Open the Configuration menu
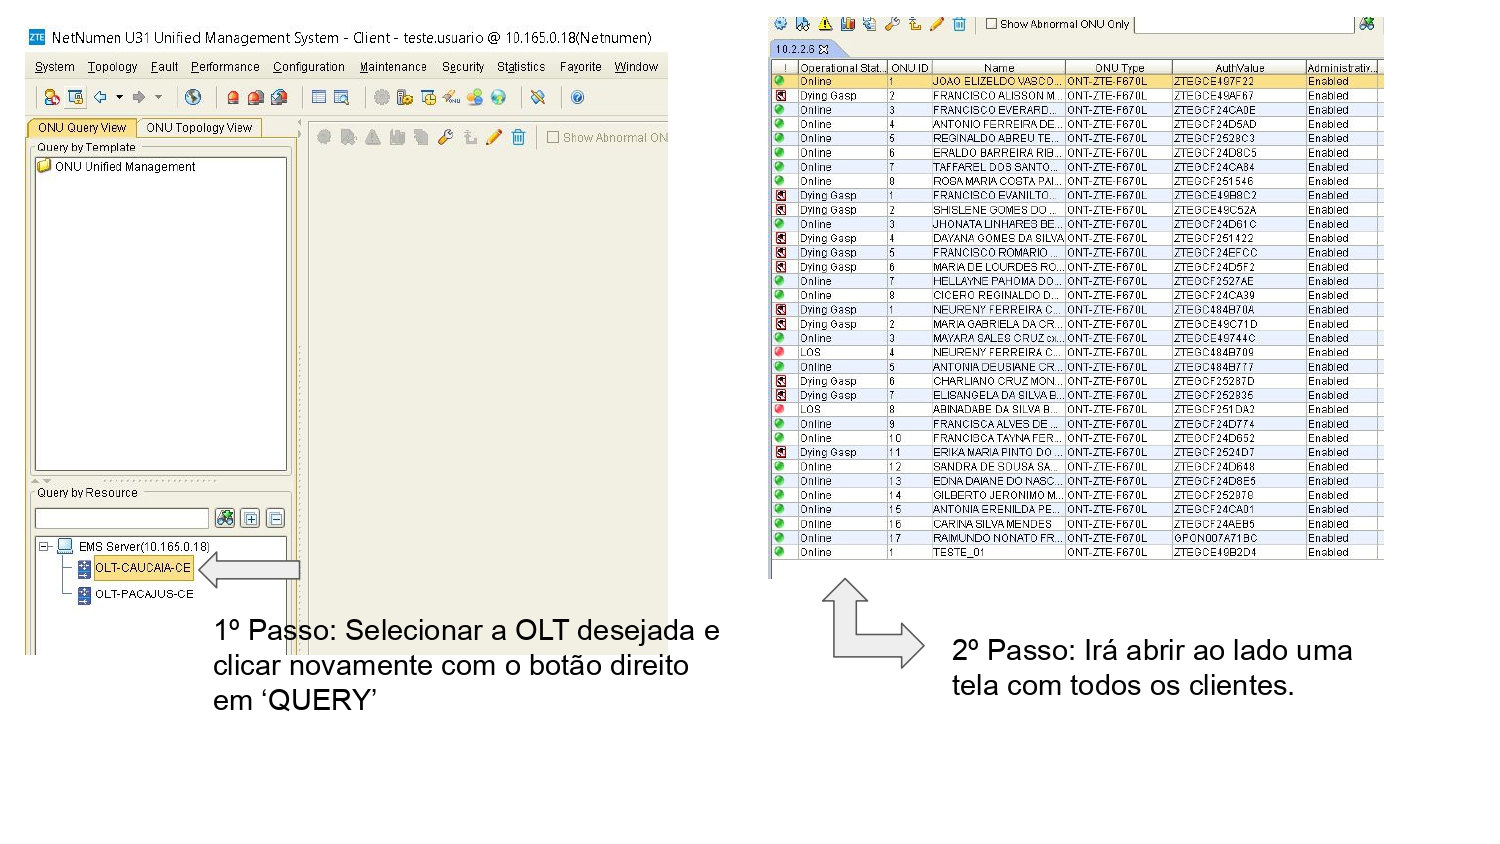This screenshot has height=844, width=1500. pyautogui.click(x=309, y=67)
